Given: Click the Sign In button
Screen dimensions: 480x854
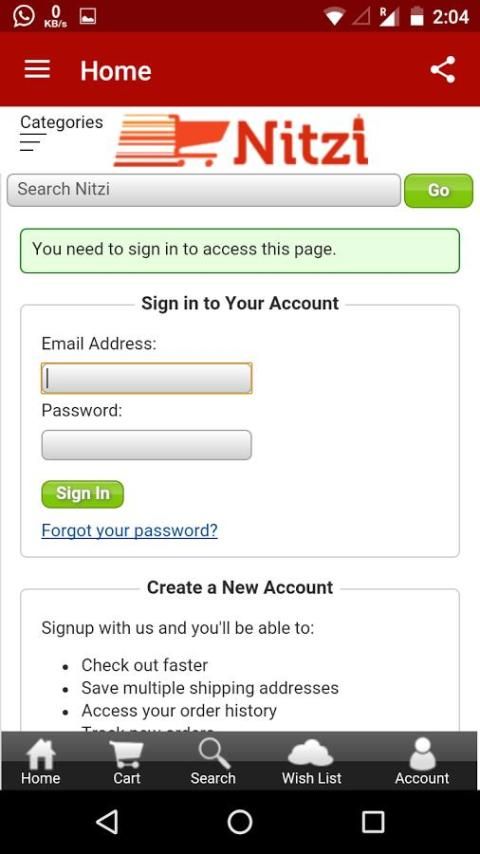Looking at the screenshot, I should [83, 494].
